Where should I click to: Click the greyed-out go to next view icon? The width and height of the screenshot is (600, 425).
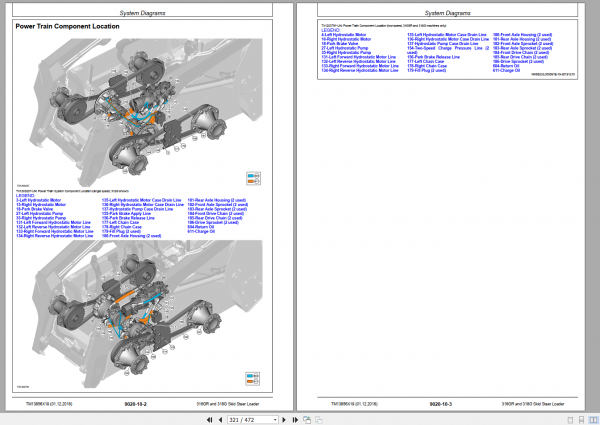click(x=318, y=420)
